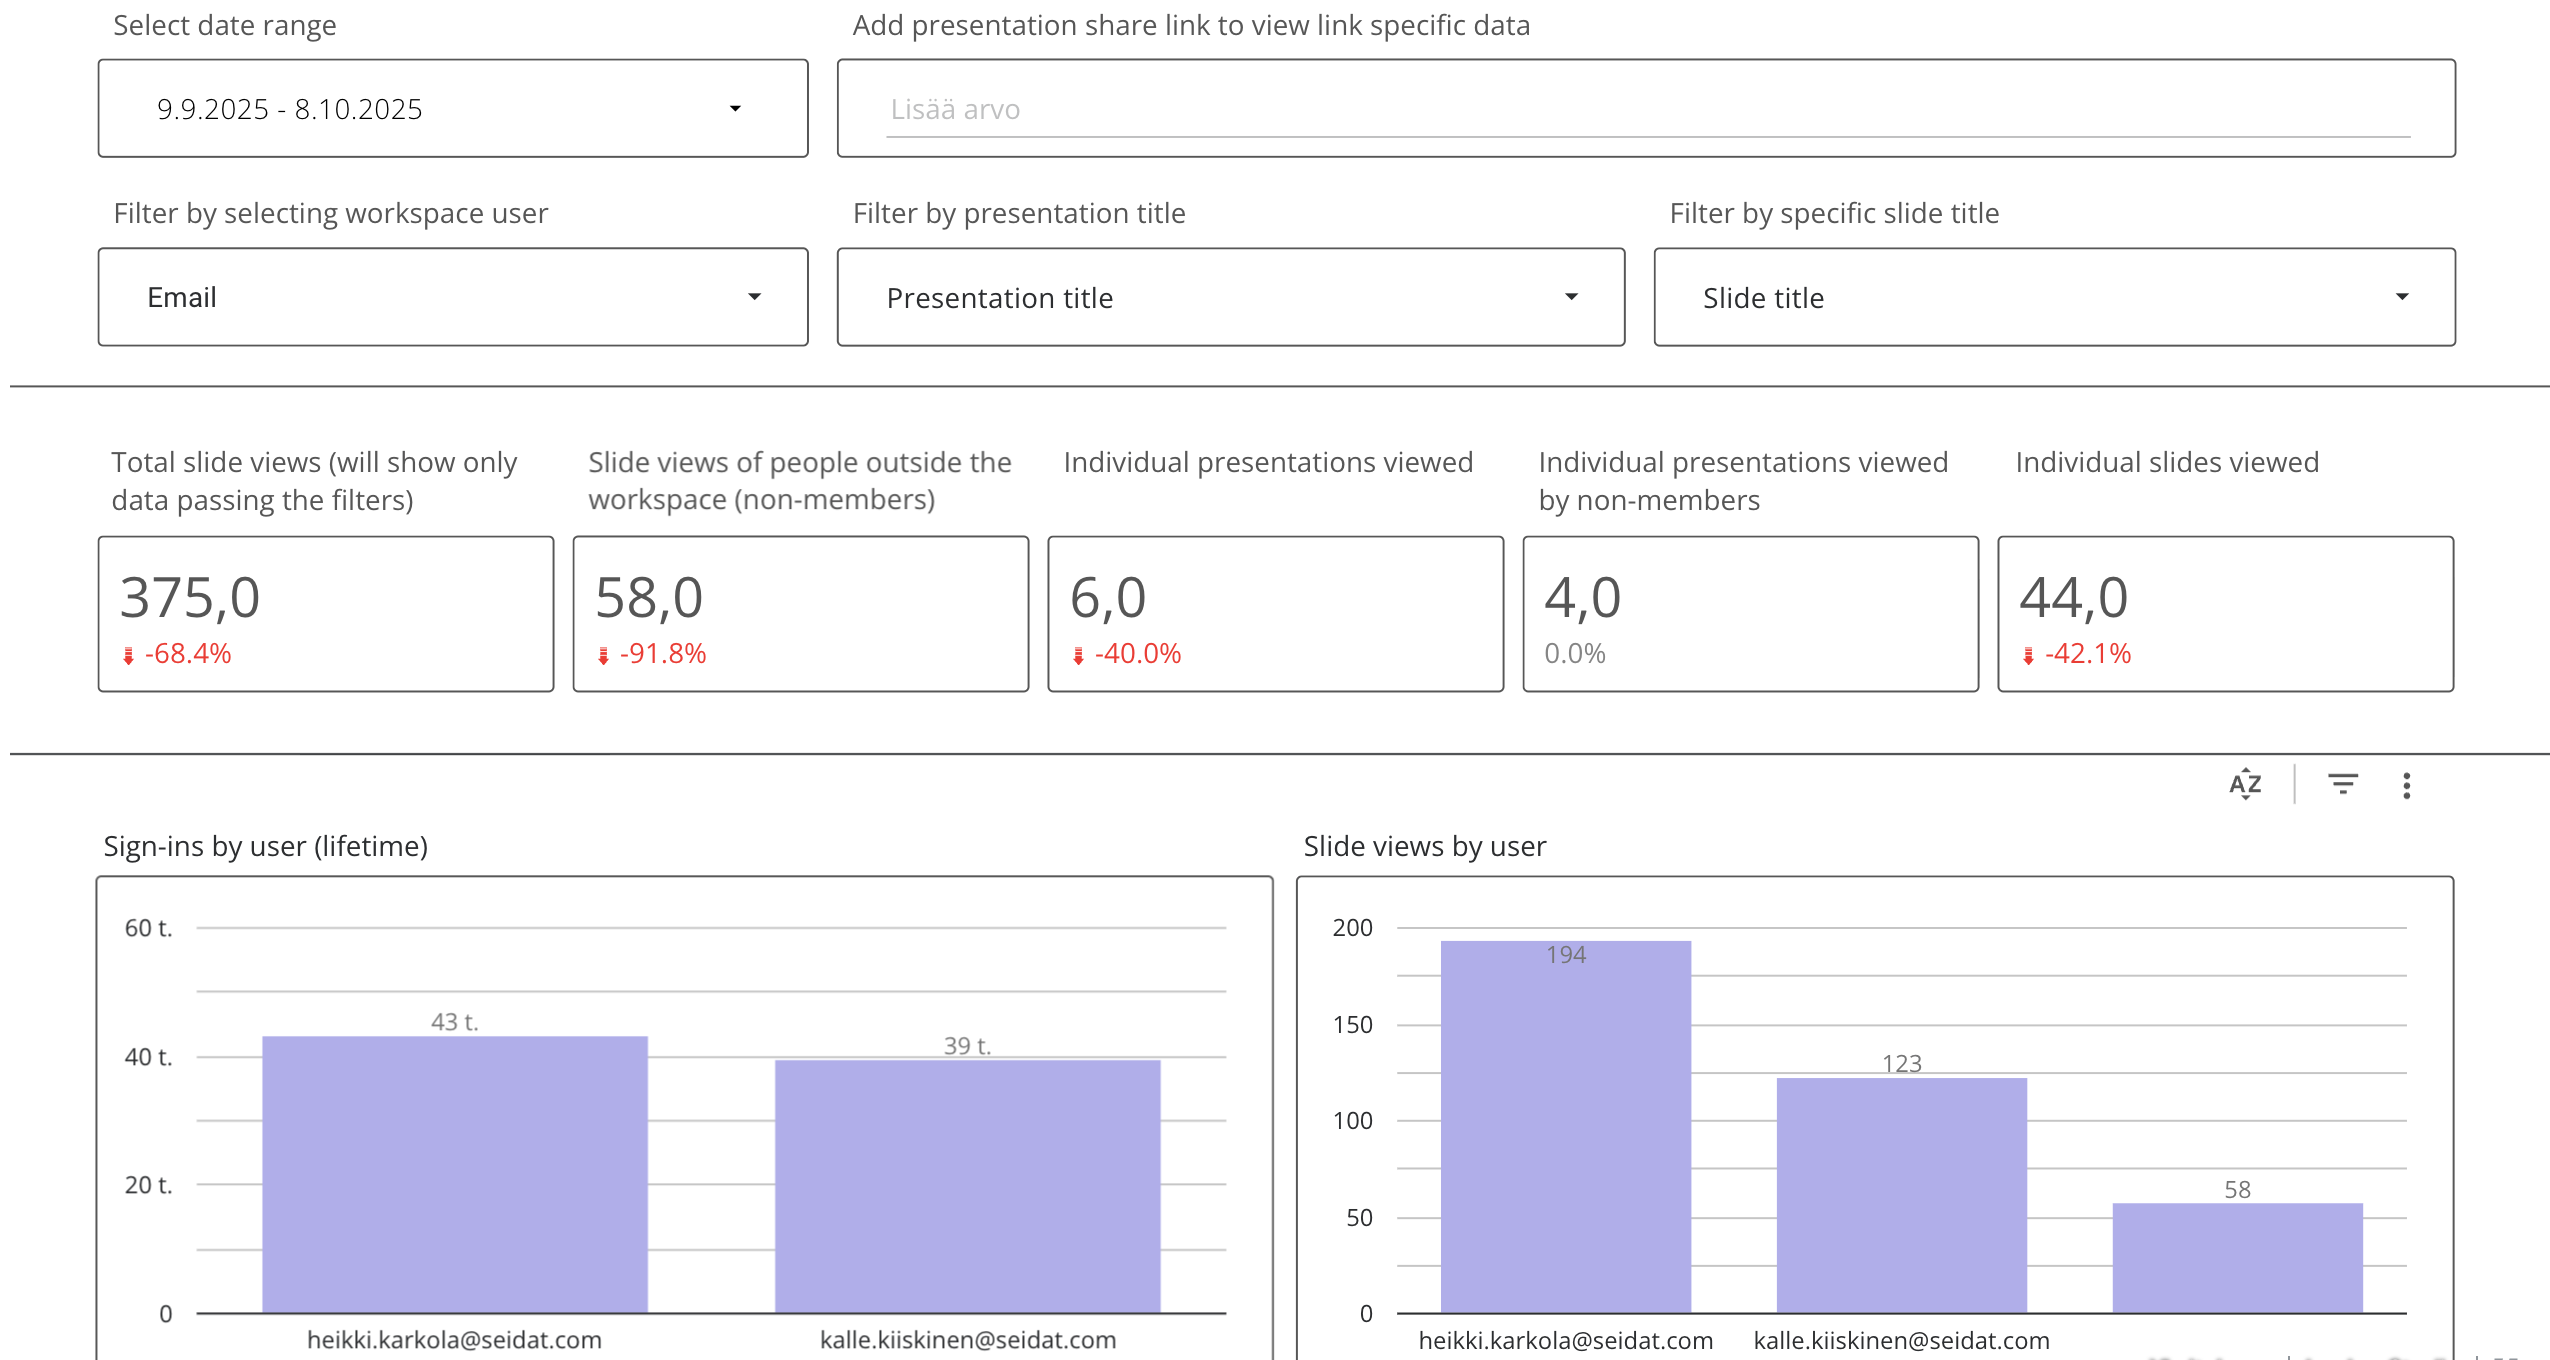The height and width of the screenshot is (1360, 2550).
Task: Select the 194 slide views bar
Action: coord(1565,1126)
